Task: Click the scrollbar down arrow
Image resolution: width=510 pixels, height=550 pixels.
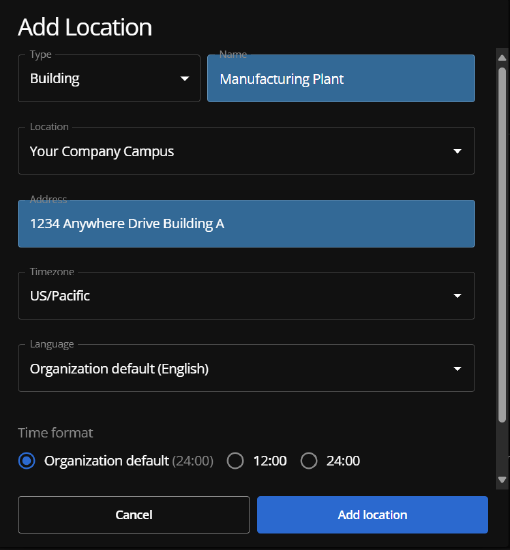Action: click(x=502, y=479)
